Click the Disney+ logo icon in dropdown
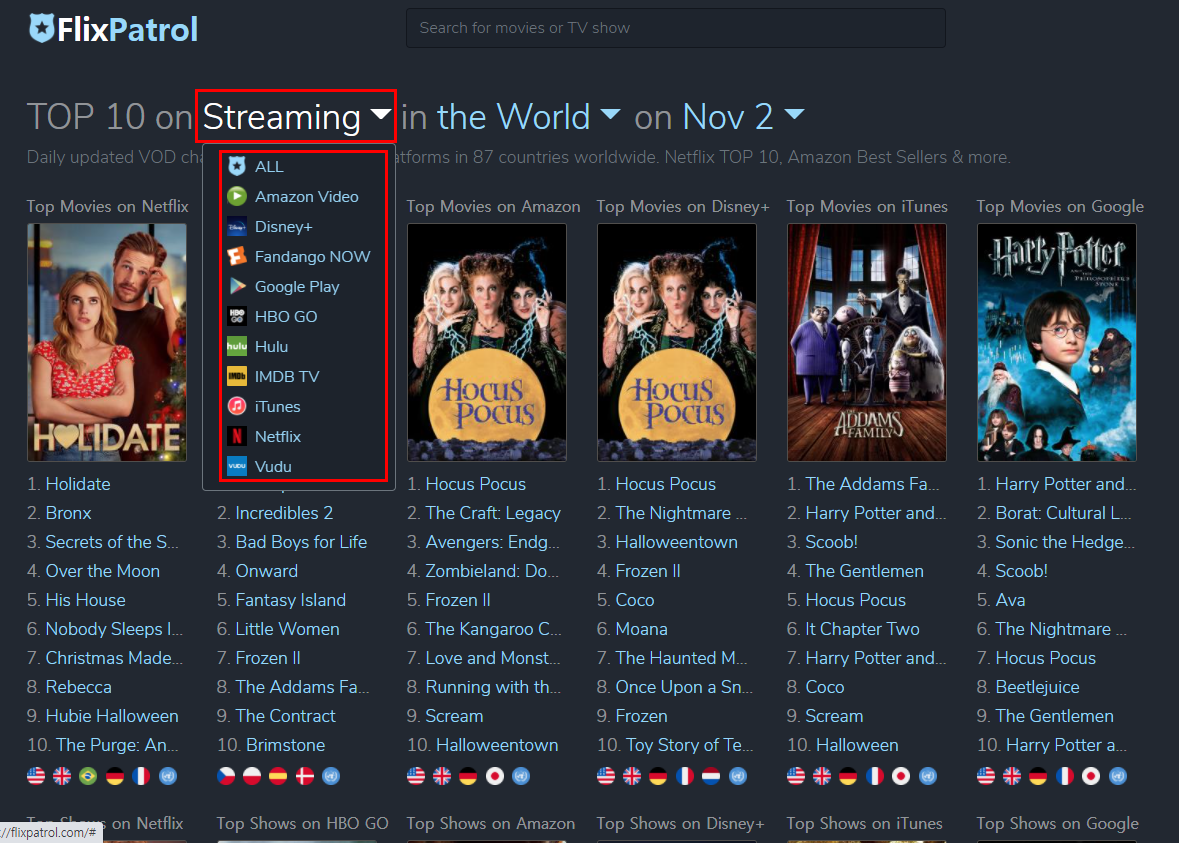The height and width of the screenshot is (843, 1179). pos(237,226)
